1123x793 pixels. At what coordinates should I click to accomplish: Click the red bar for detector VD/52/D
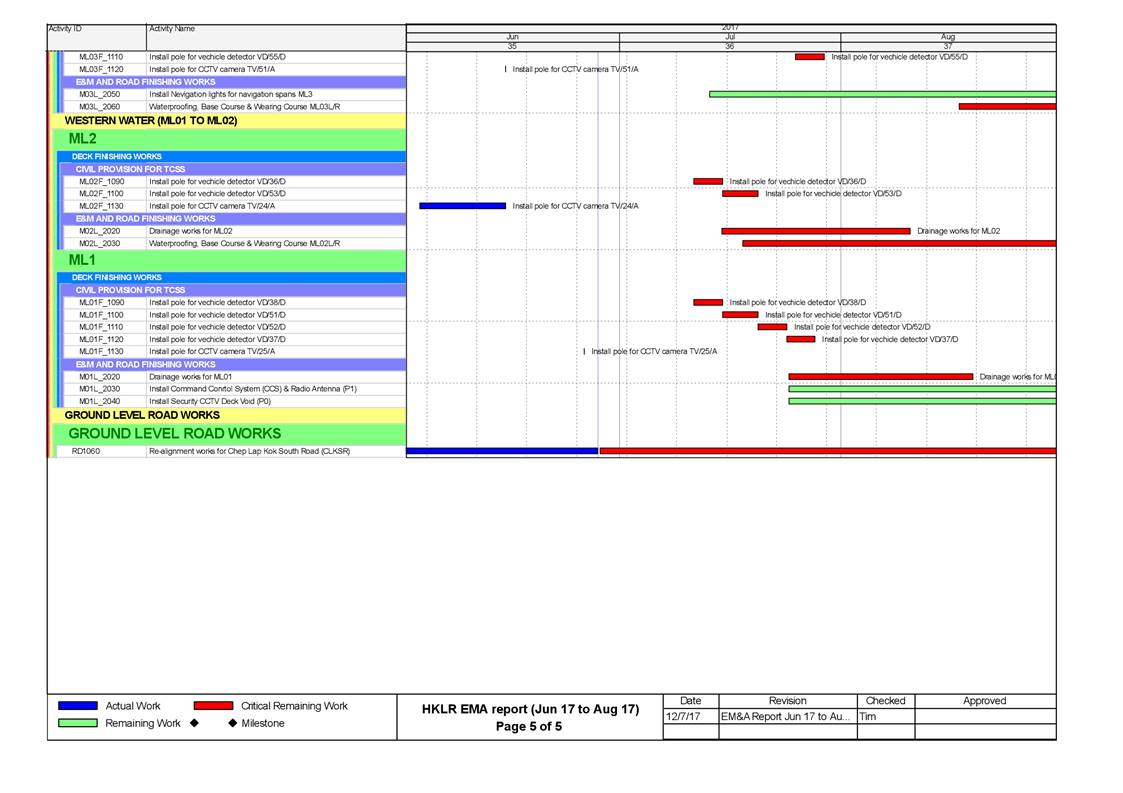point(772,327)
